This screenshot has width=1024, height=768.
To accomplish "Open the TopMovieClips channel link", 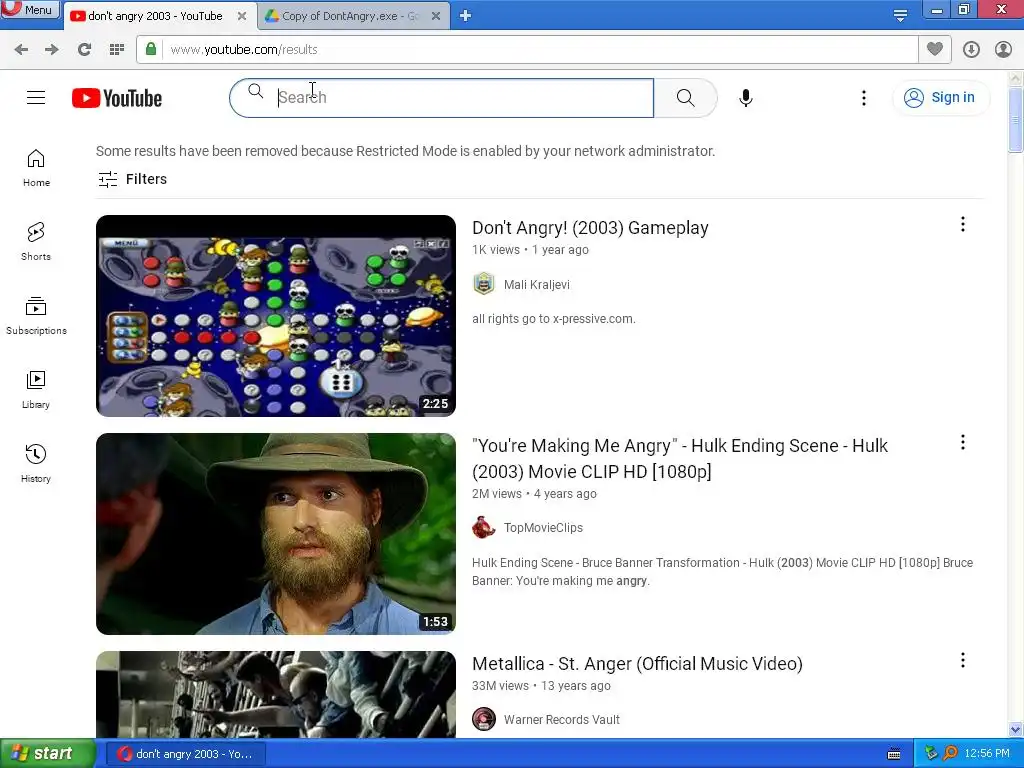I will click(x=543, y=528).
